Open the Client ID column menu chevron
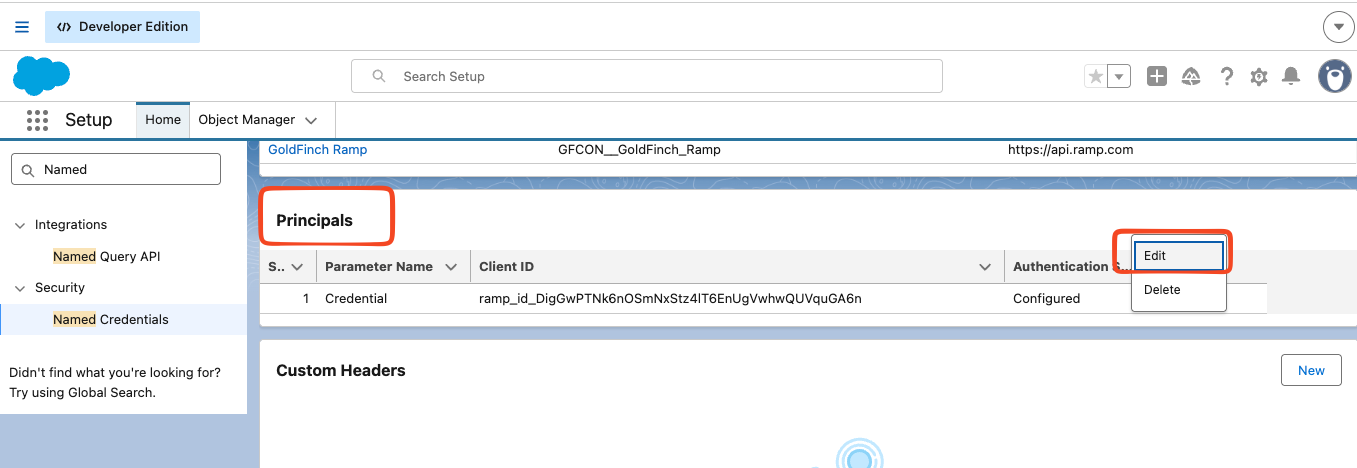This screenshot has width=1357, height=468. 984,267
